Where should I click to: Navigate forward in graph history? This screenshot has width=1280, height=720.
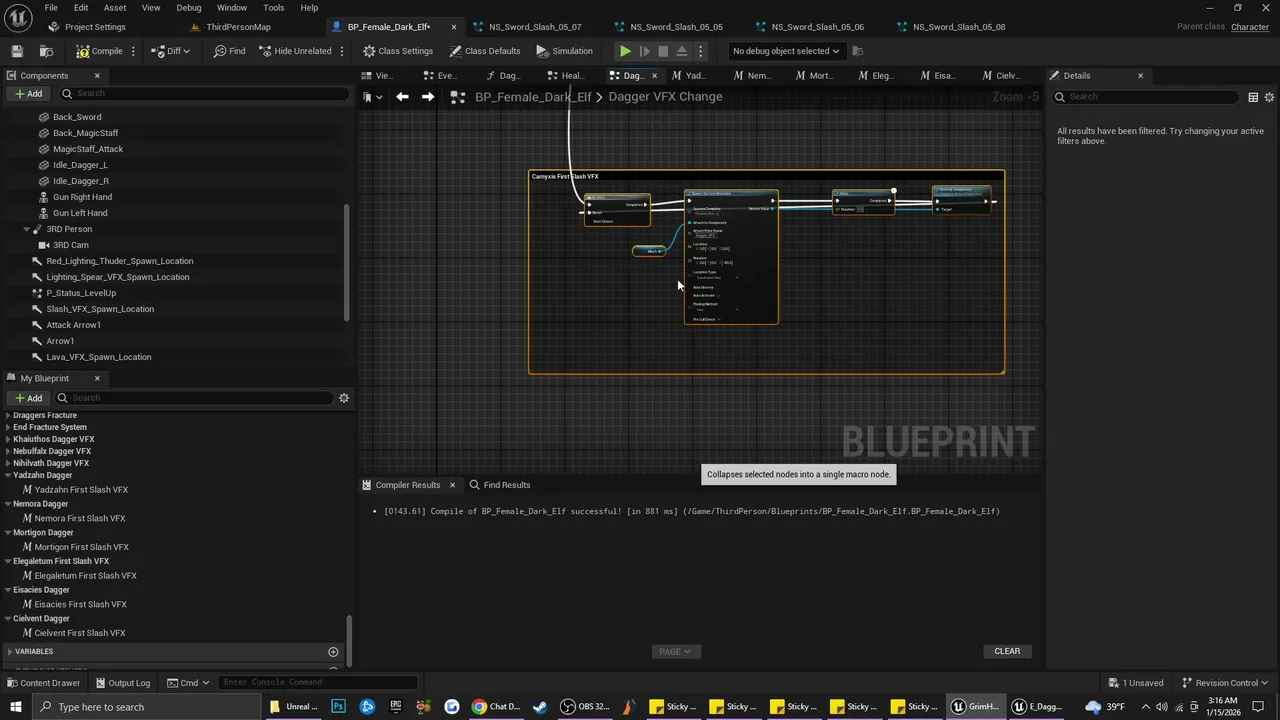pos(427,97)
